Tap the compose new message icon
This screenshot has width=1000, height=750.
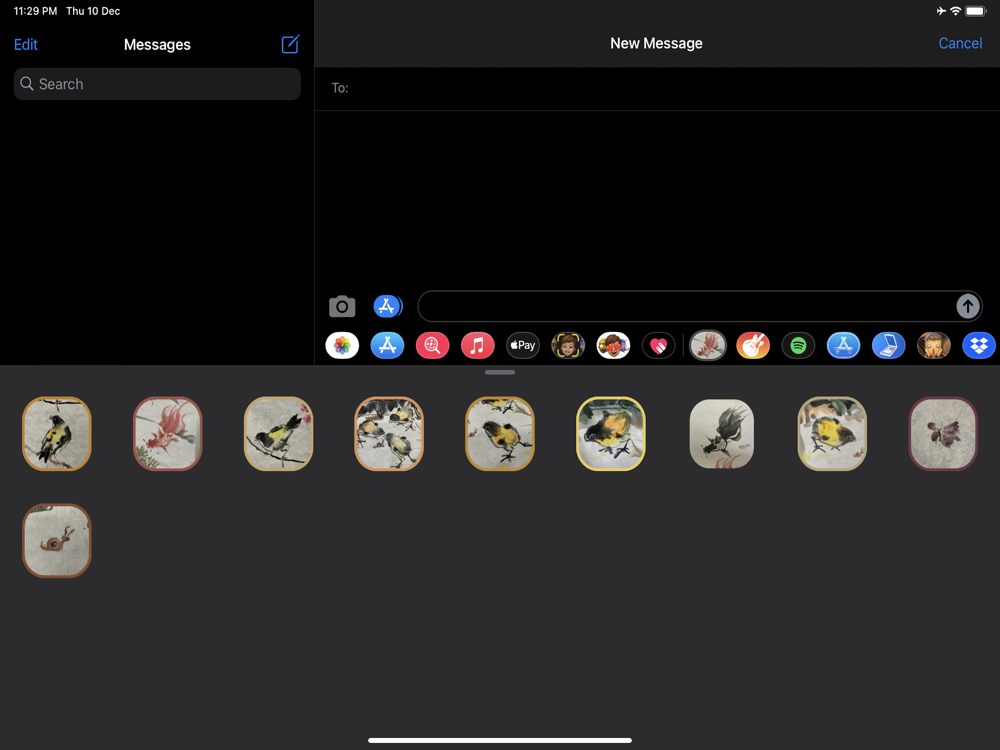[290, 44]
